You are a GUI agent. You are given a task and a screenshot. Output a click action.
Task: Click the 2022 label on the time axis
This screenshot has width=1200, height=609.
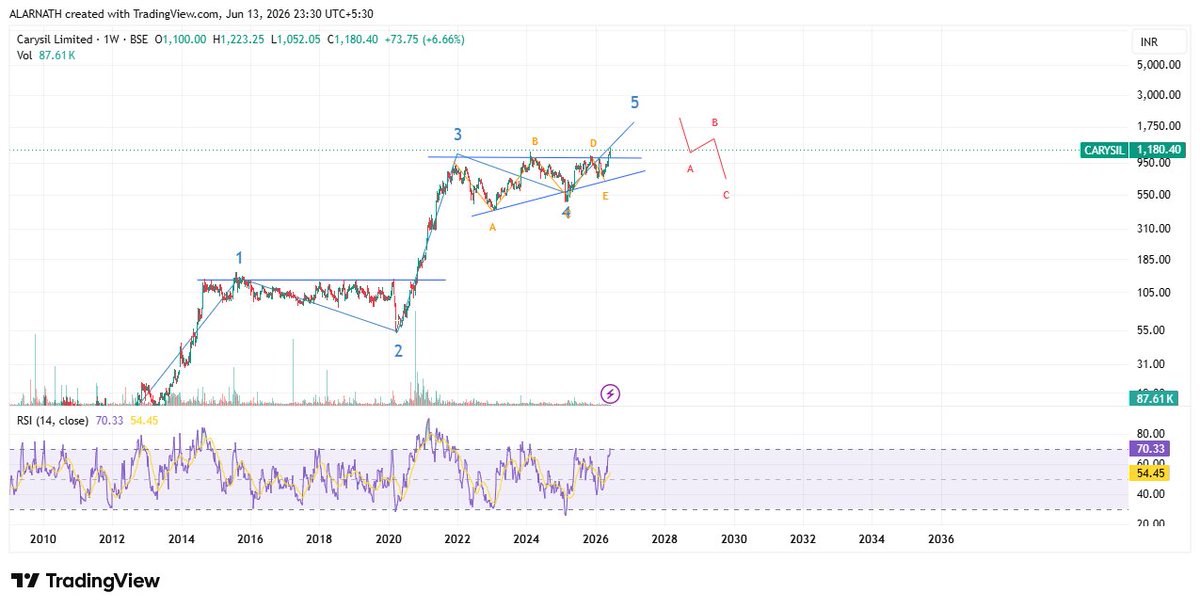(458, 539)
